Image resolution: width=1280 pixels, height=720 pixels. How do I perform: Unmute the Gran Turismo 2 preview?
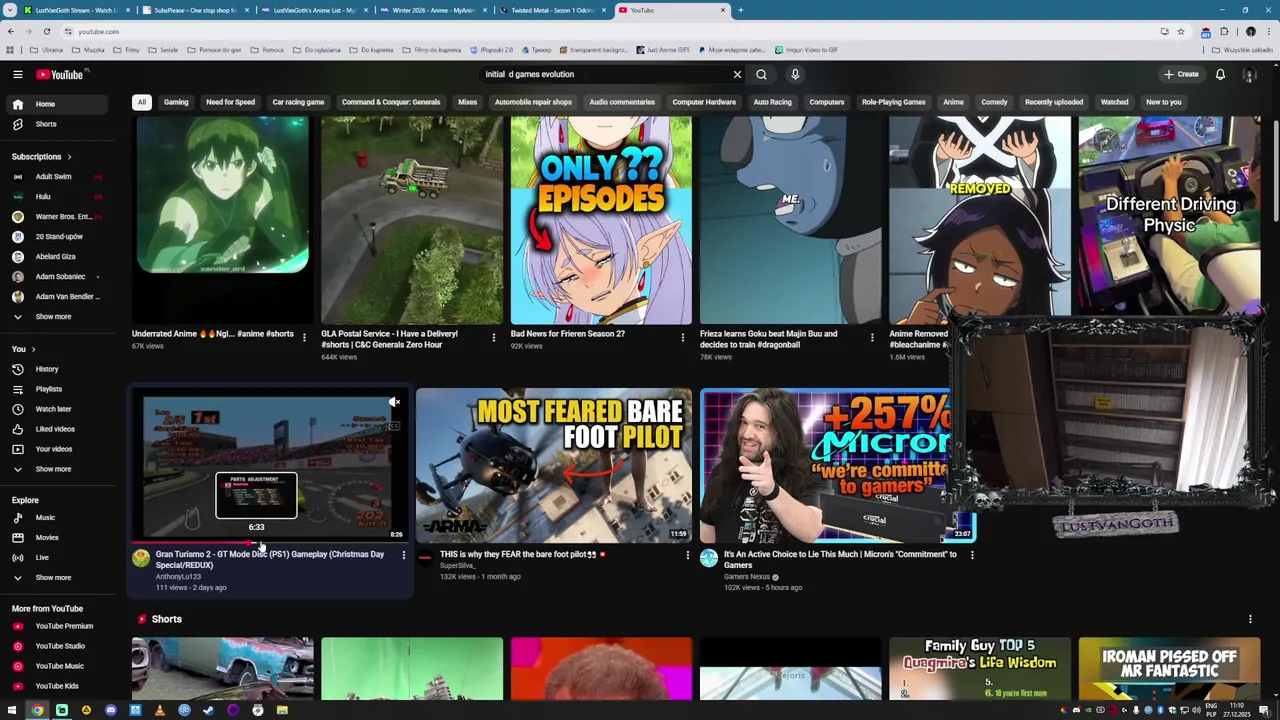point(394,403)
